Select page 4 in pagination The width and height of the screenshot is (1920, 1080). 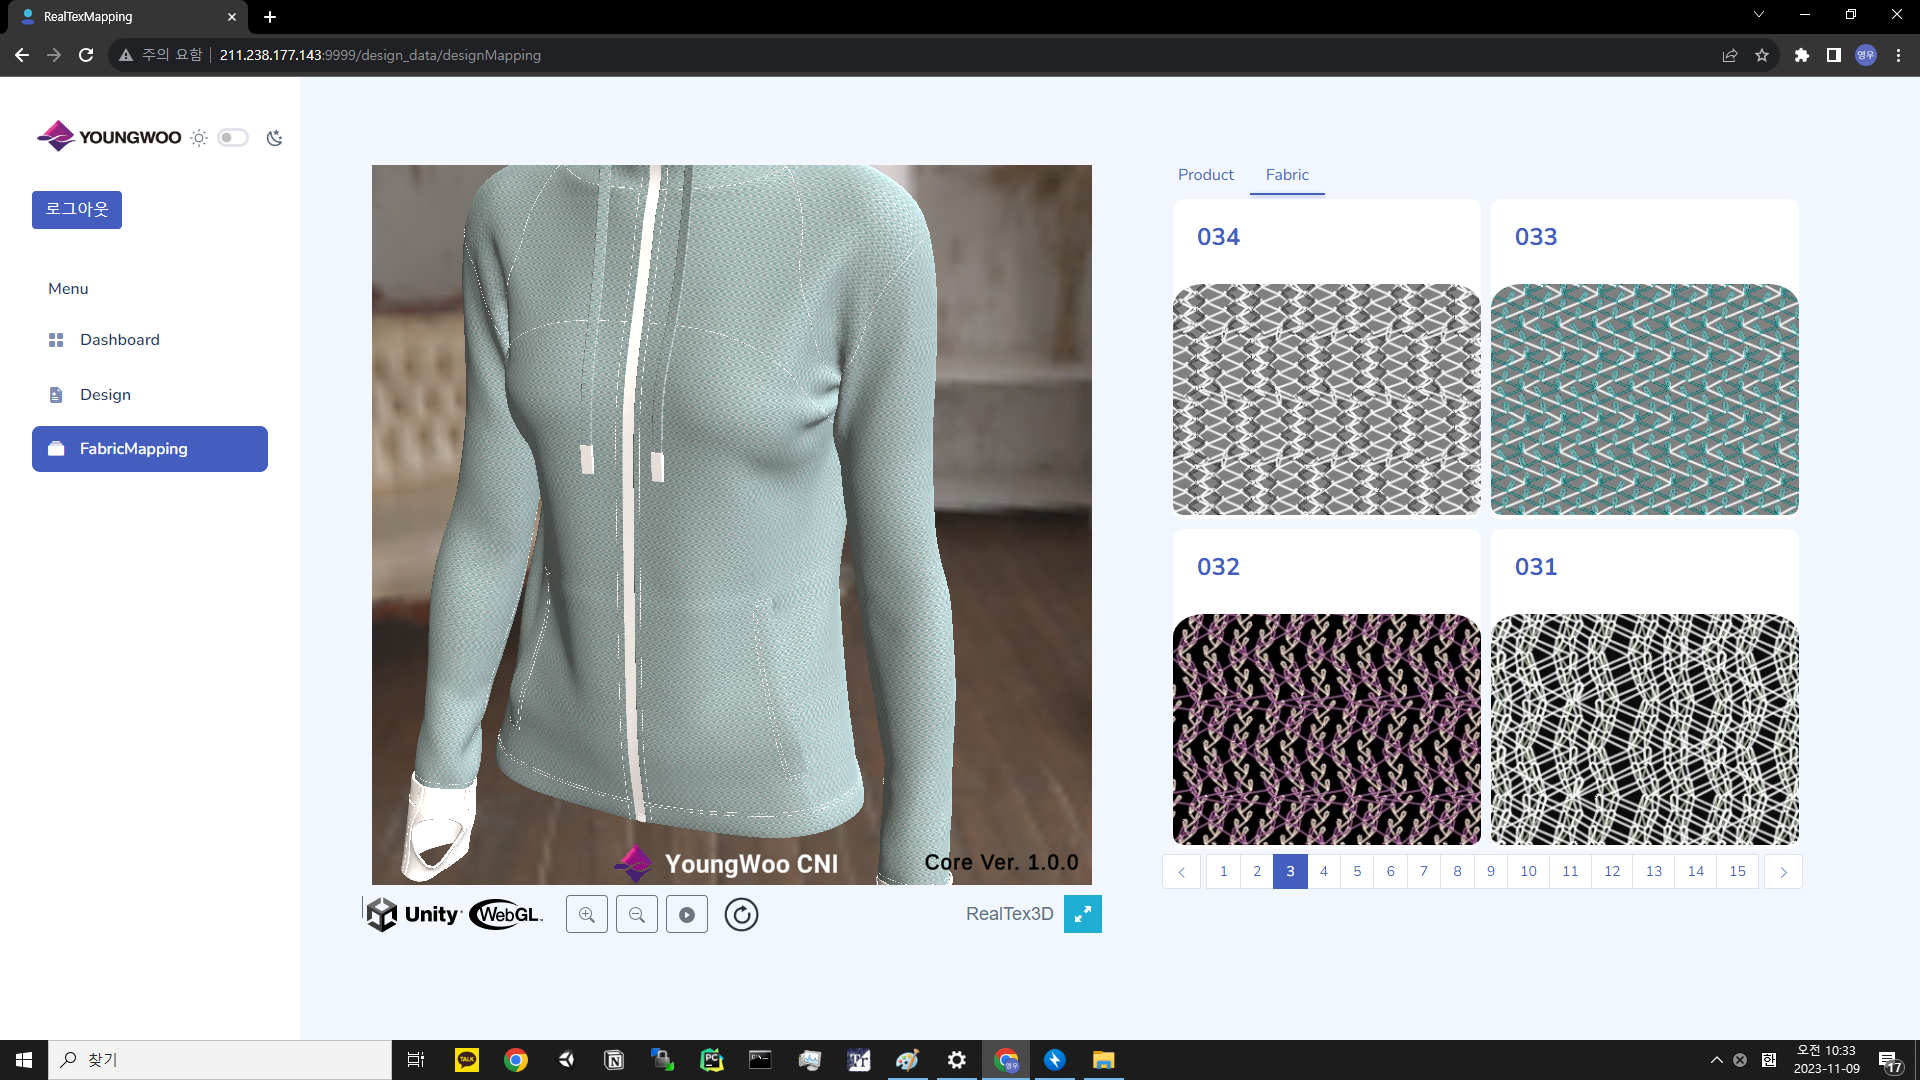point(1323,872)
